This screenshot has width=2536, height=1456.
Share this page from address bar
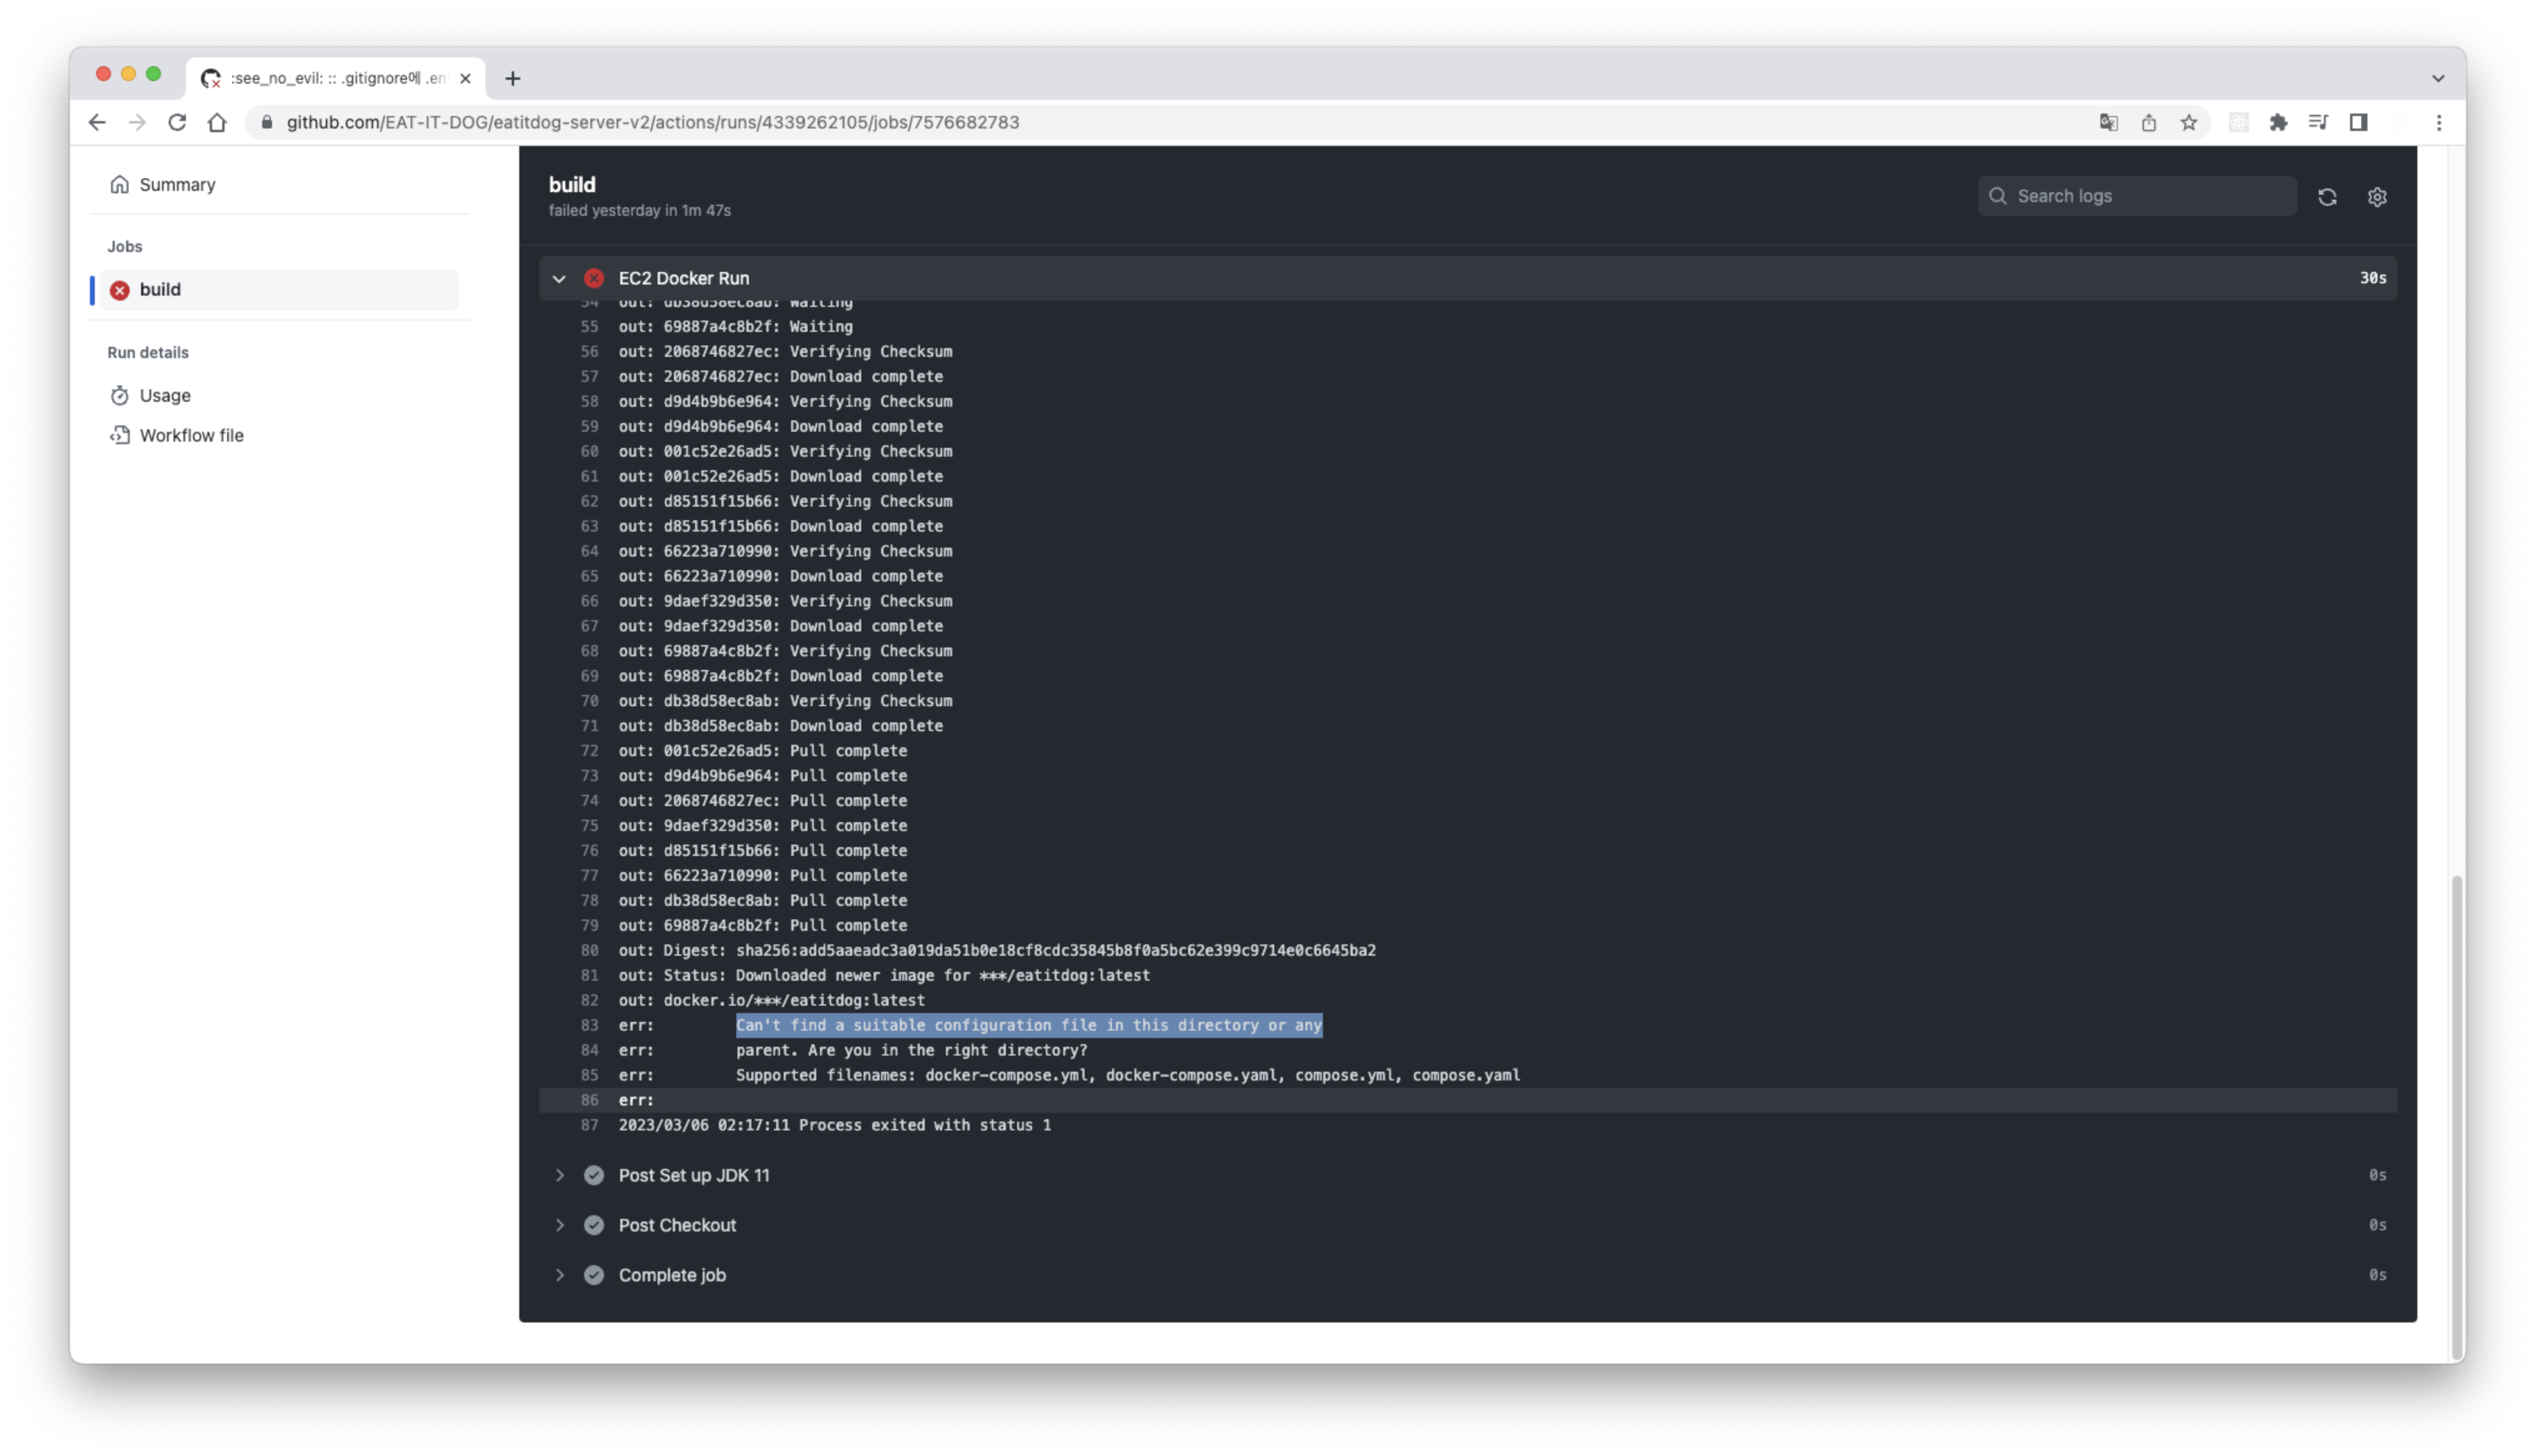(x=2148, y=122)
